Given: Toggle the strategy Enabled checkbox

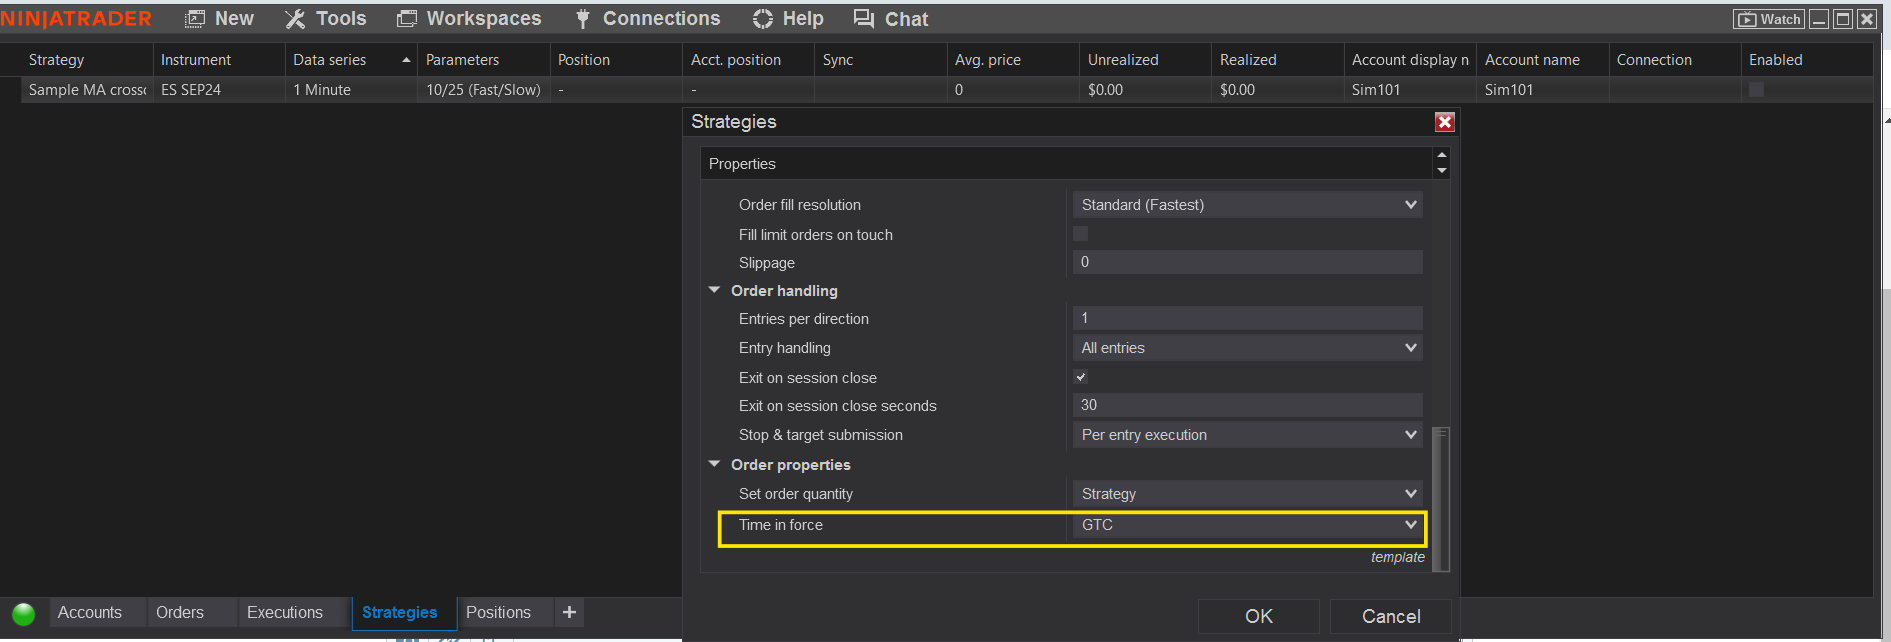Looking at the screenshot, I should pos(1756,90).
